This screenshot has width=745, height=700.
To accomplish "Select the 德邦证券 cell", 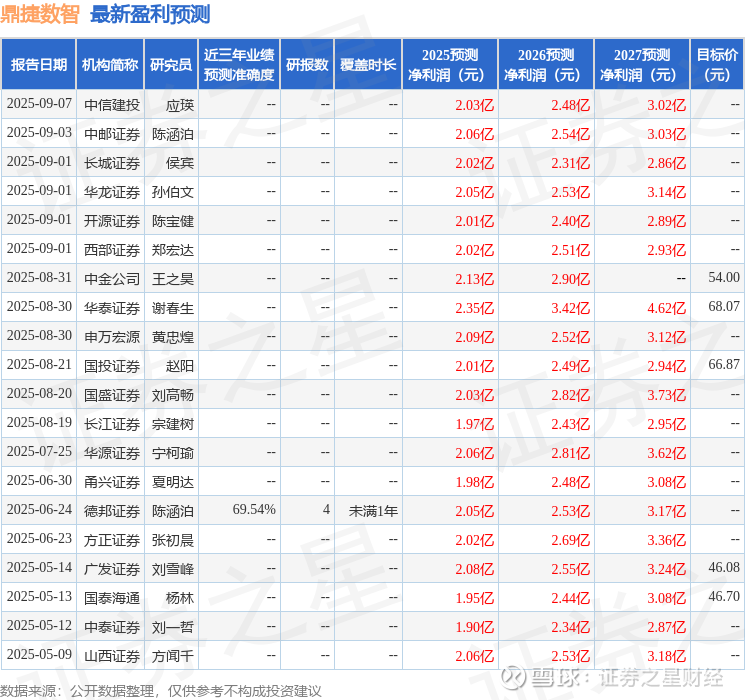I will (112, 511).
